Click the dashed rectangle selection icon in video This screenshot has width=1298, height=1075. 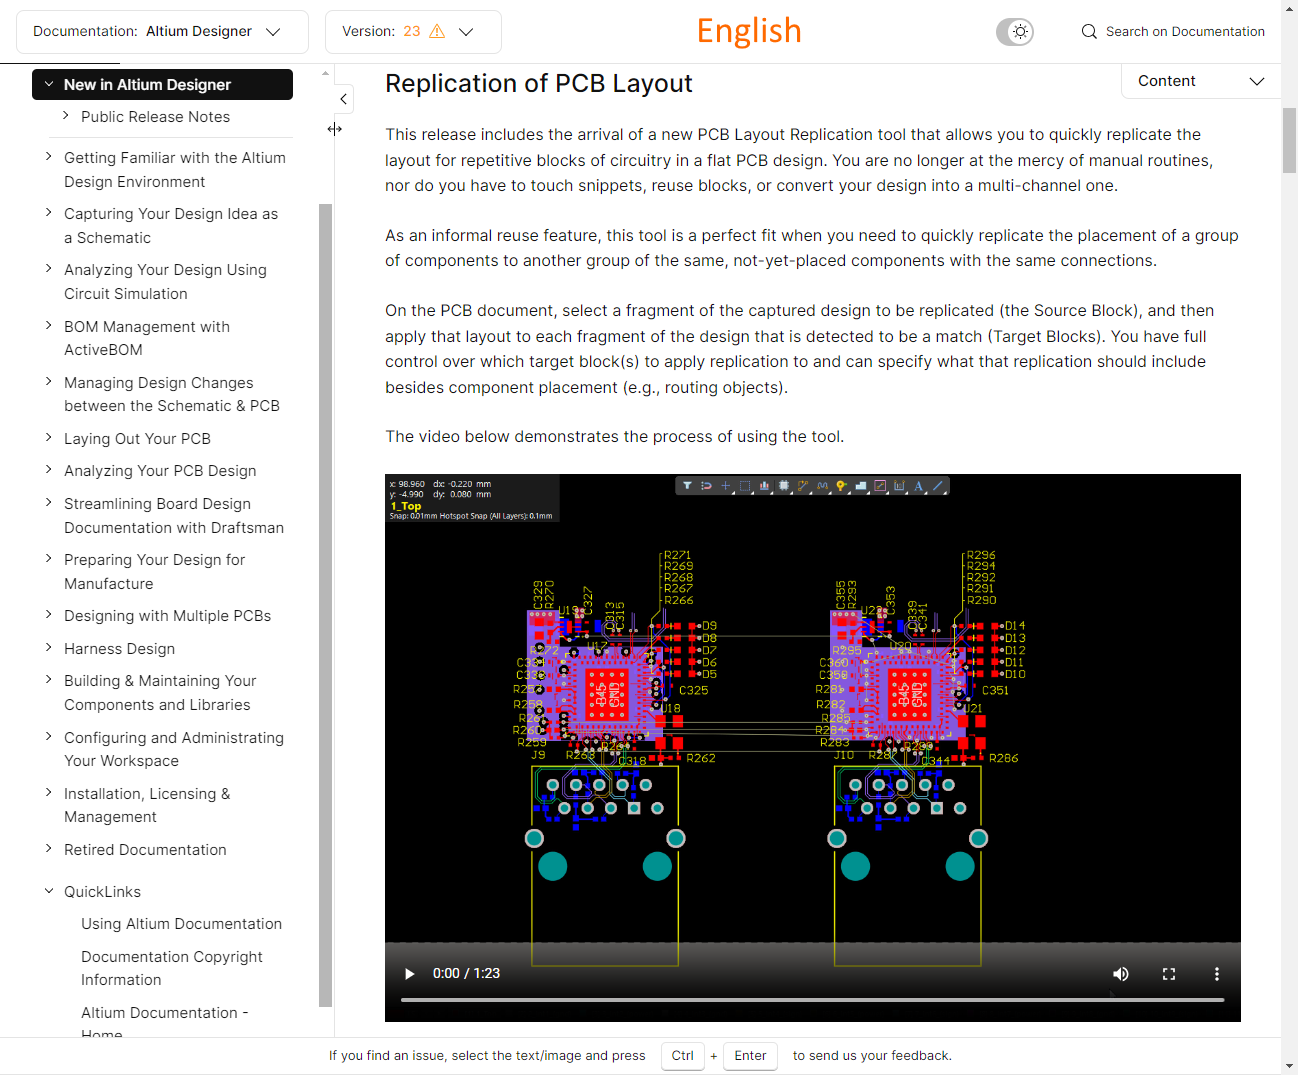(x=745, y=486)
